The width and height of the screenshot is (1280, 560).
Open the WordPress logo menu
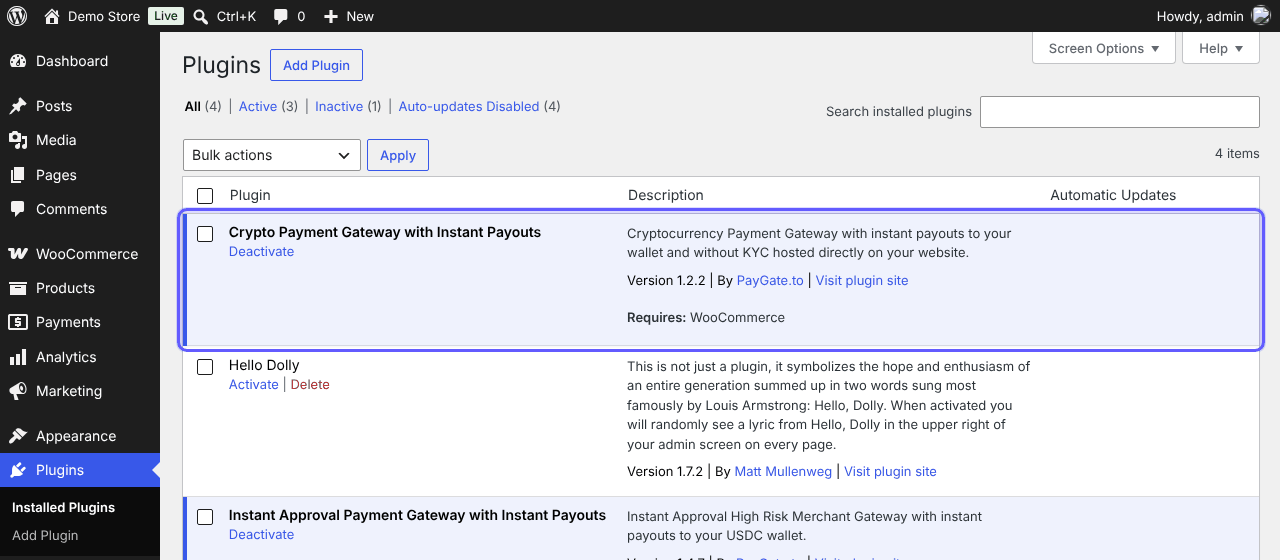(17, 16)
